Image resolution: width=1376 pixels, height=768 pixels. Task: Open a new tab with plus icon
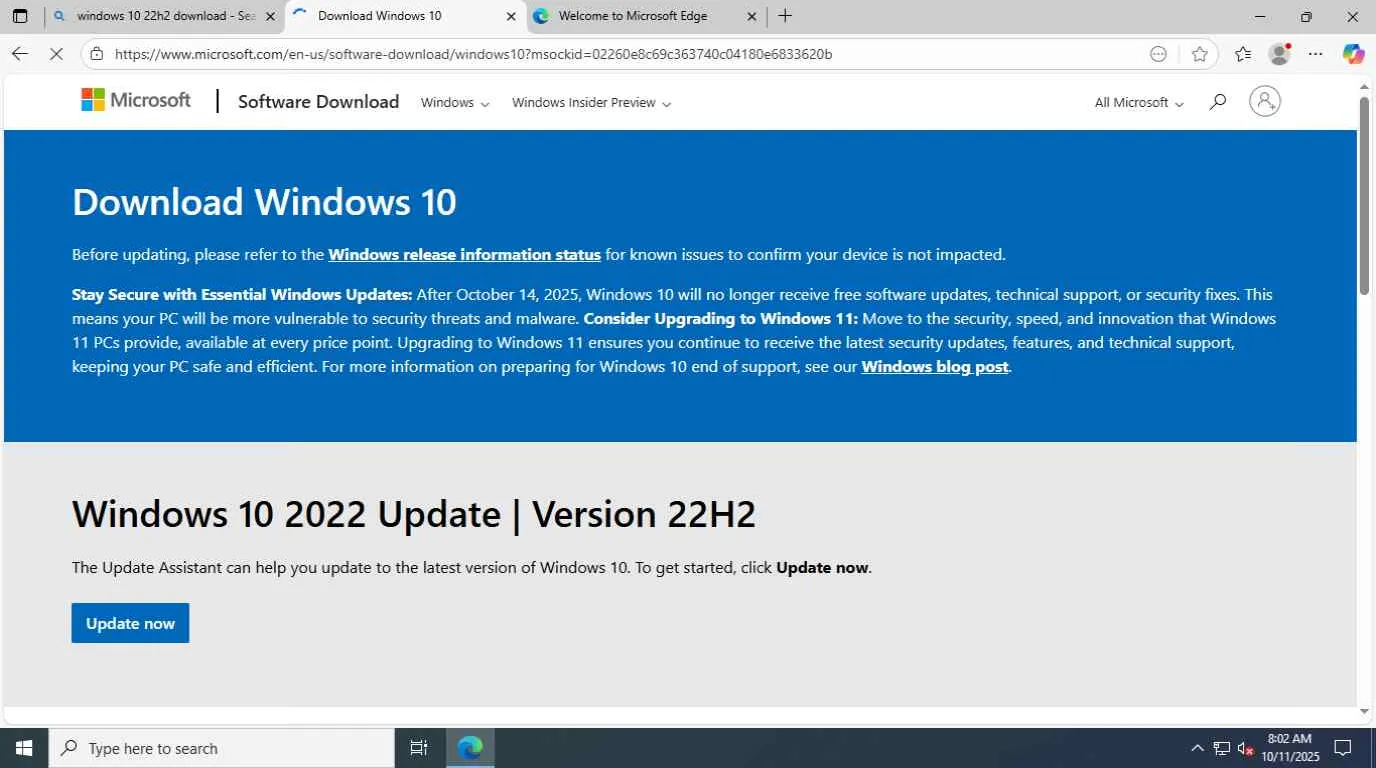[x=785, y=16]
